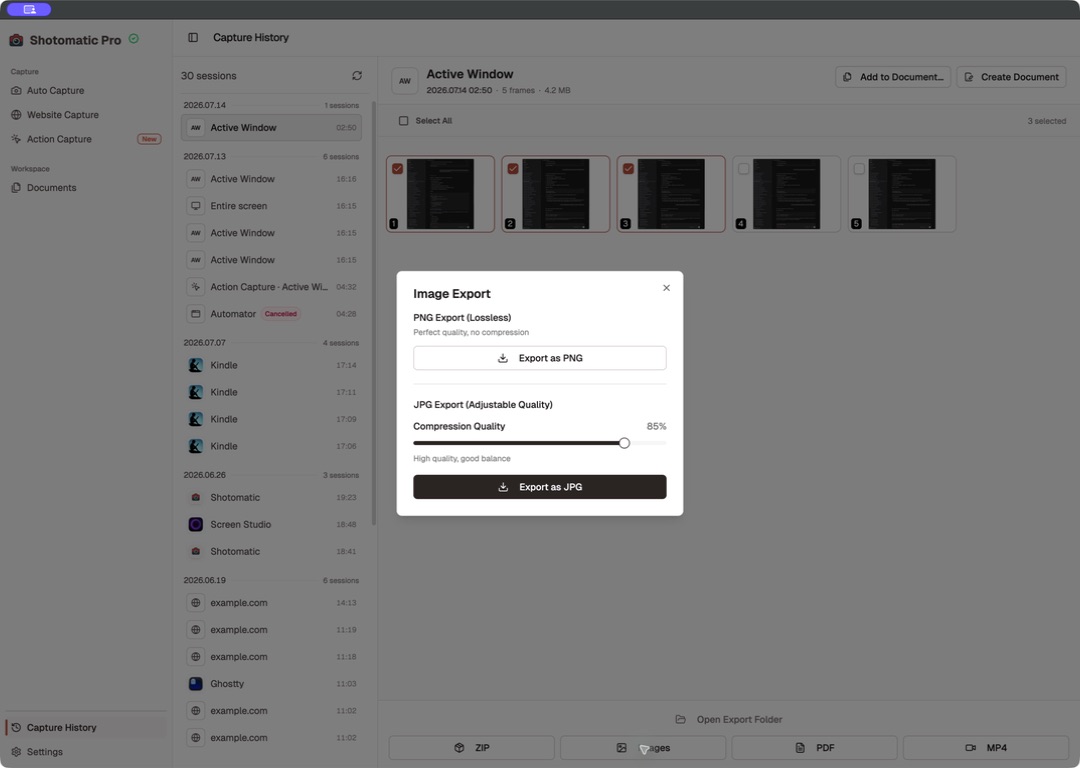
Task: Click the purple screen-share indicator in menu bar
Action: (29, 9)
